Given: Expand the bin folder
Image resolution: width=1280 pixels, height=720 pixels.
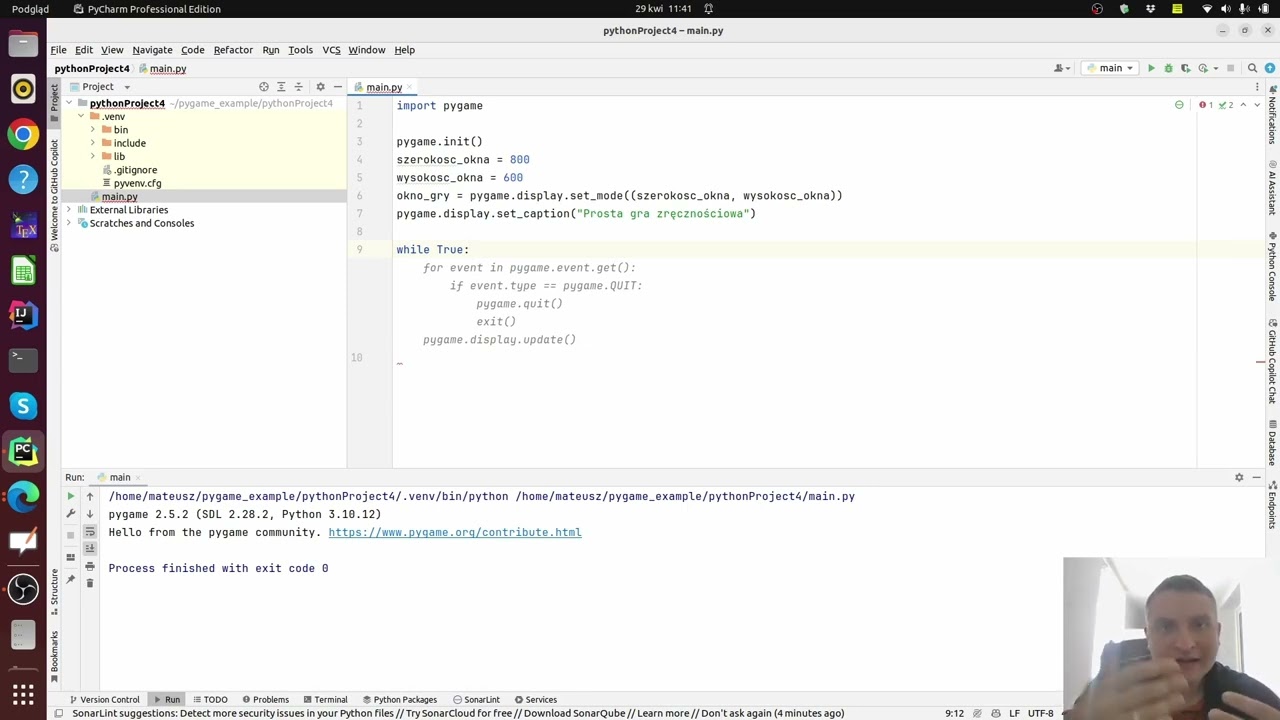Looking at the screenshot, I should [93, 130].
